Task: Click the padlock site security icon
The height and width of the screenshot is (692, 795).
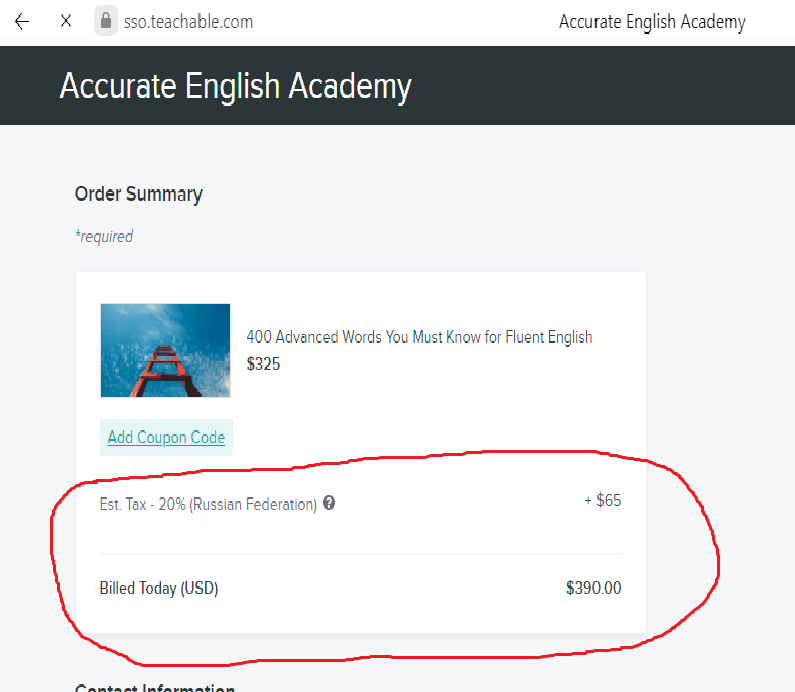Action: pyautogui.click(x=105, y=21)
